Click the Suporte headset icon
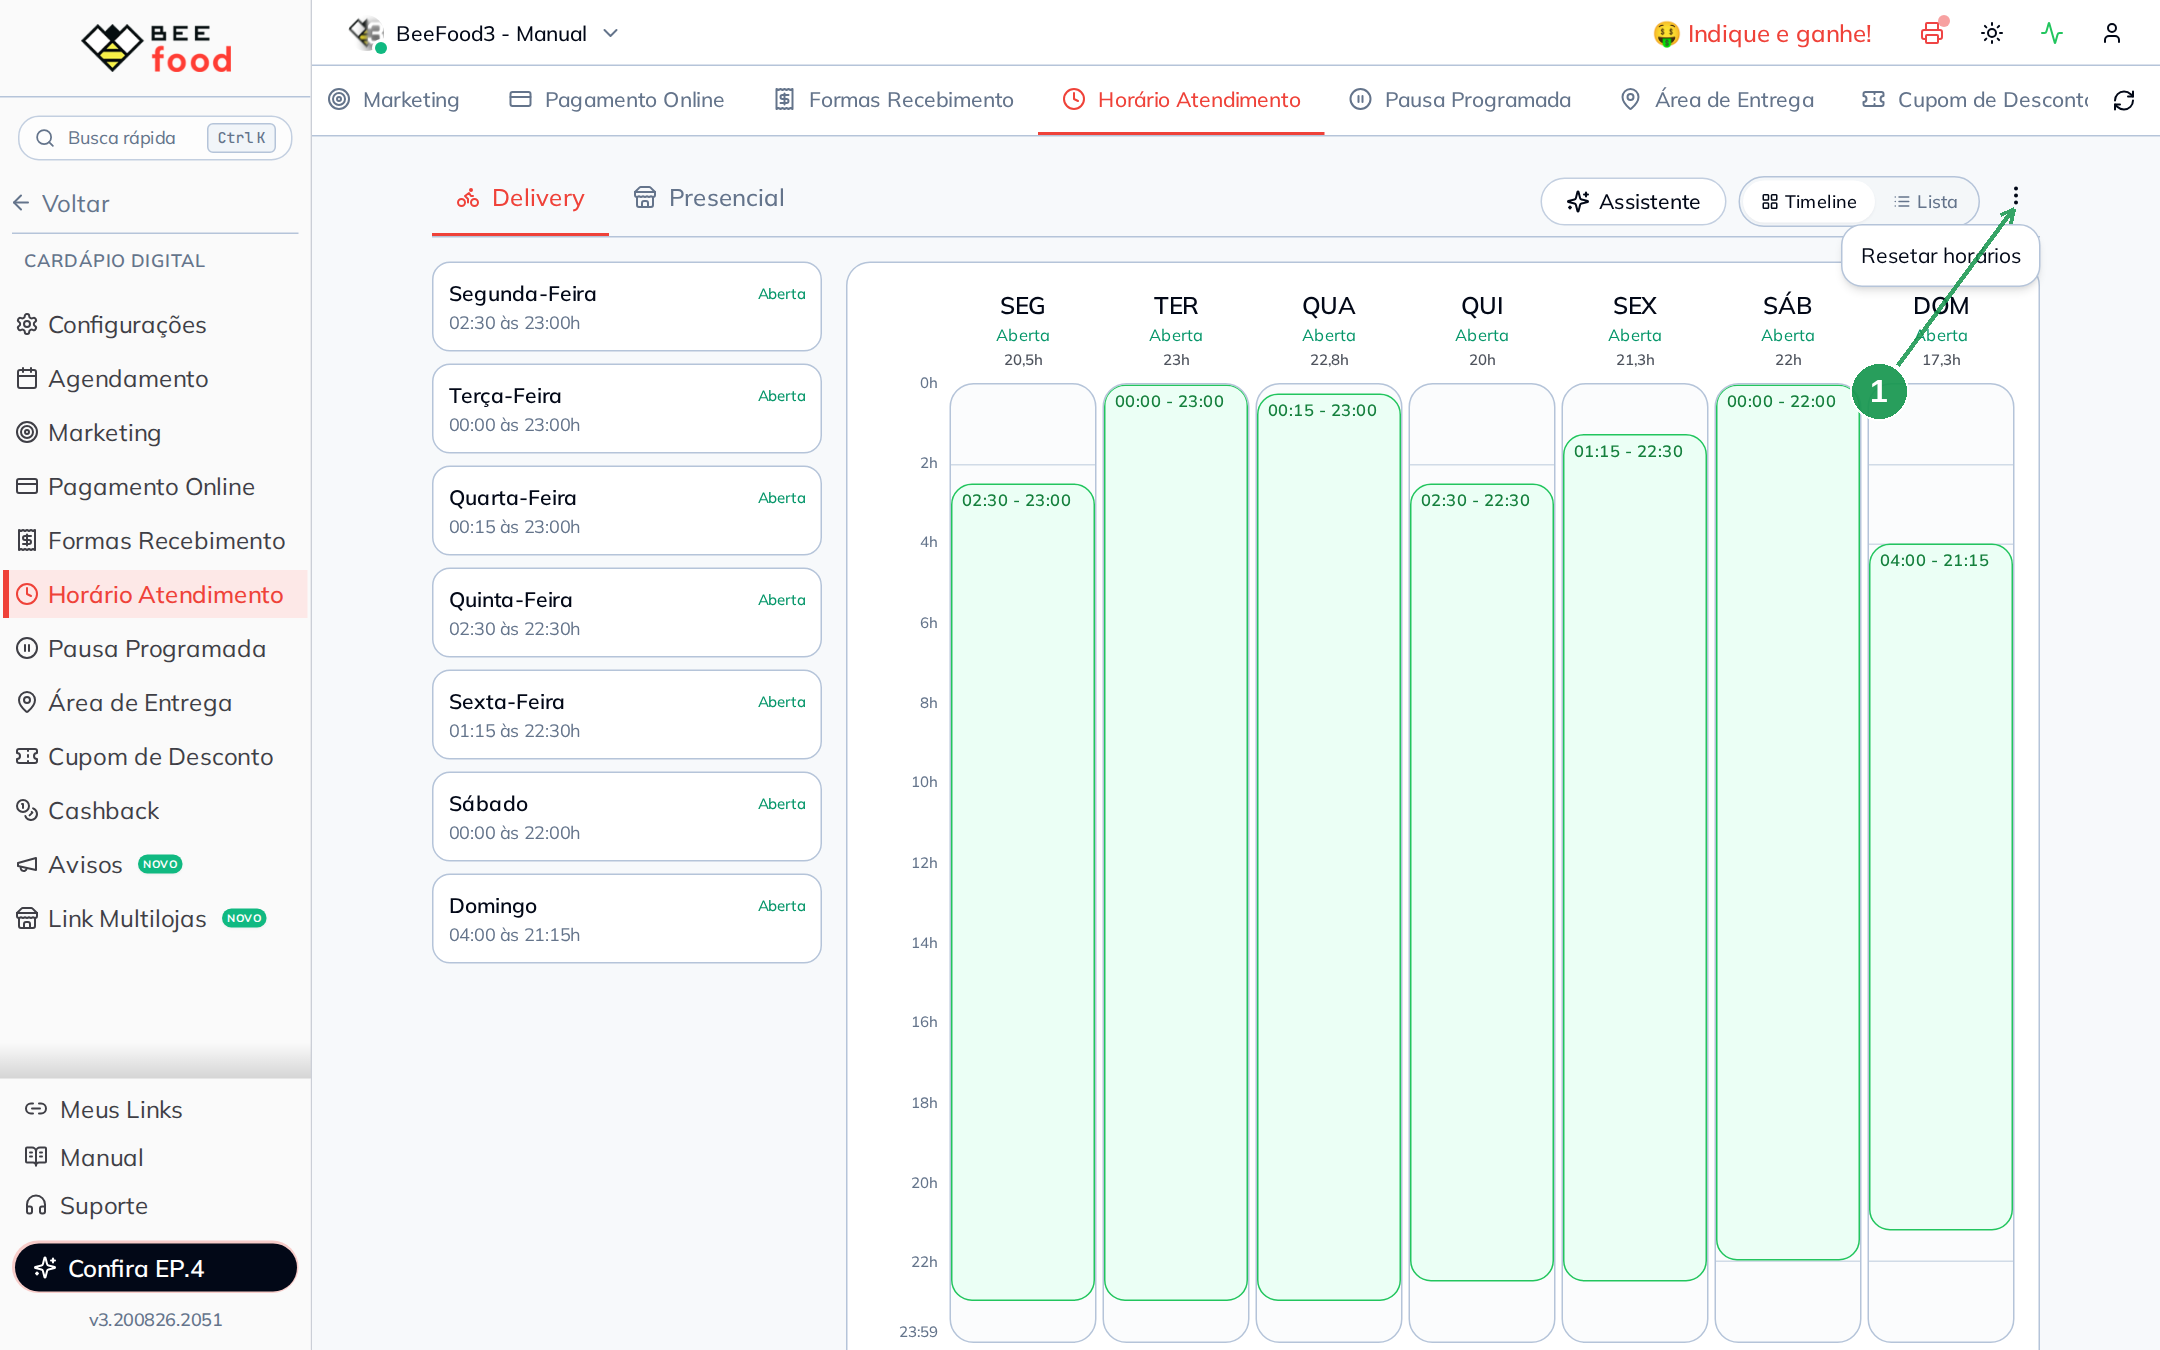The image size is (2160, 1350). pyautogui.click(x=36, y=1205)
